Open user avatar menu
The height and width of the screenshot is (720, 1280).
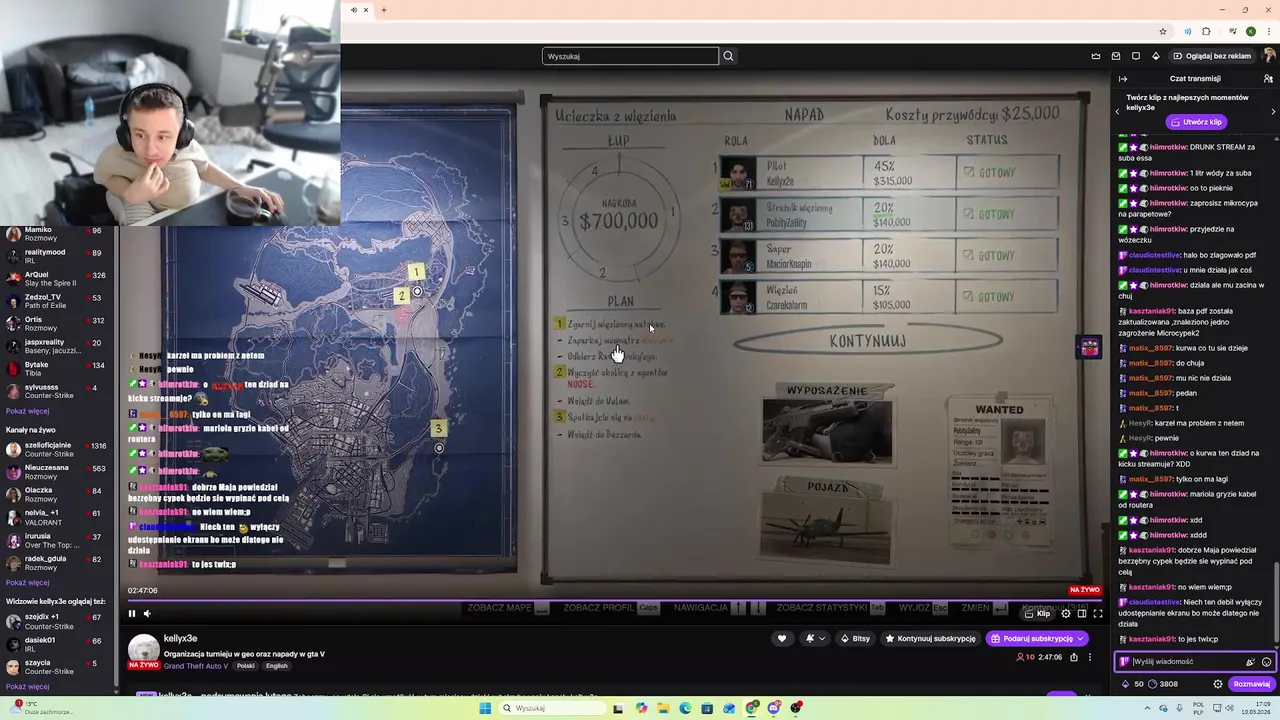click(x=1269, y=56)
